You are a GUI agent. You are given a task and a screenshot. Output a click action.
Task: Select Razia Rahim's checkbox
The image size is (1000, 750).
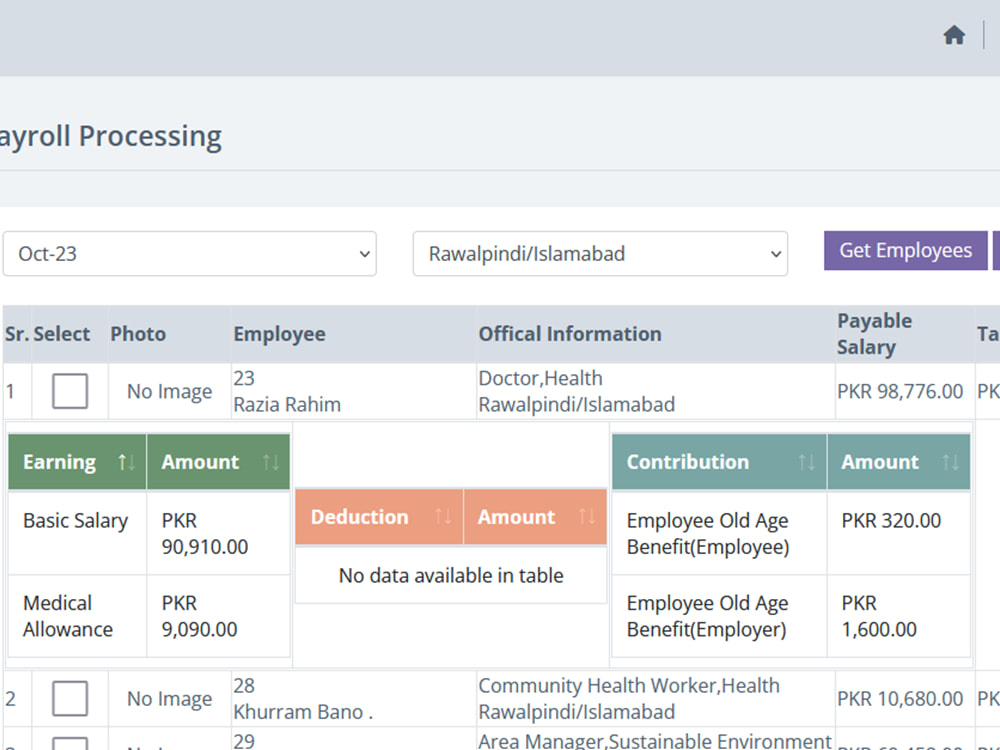pos(70,391)
